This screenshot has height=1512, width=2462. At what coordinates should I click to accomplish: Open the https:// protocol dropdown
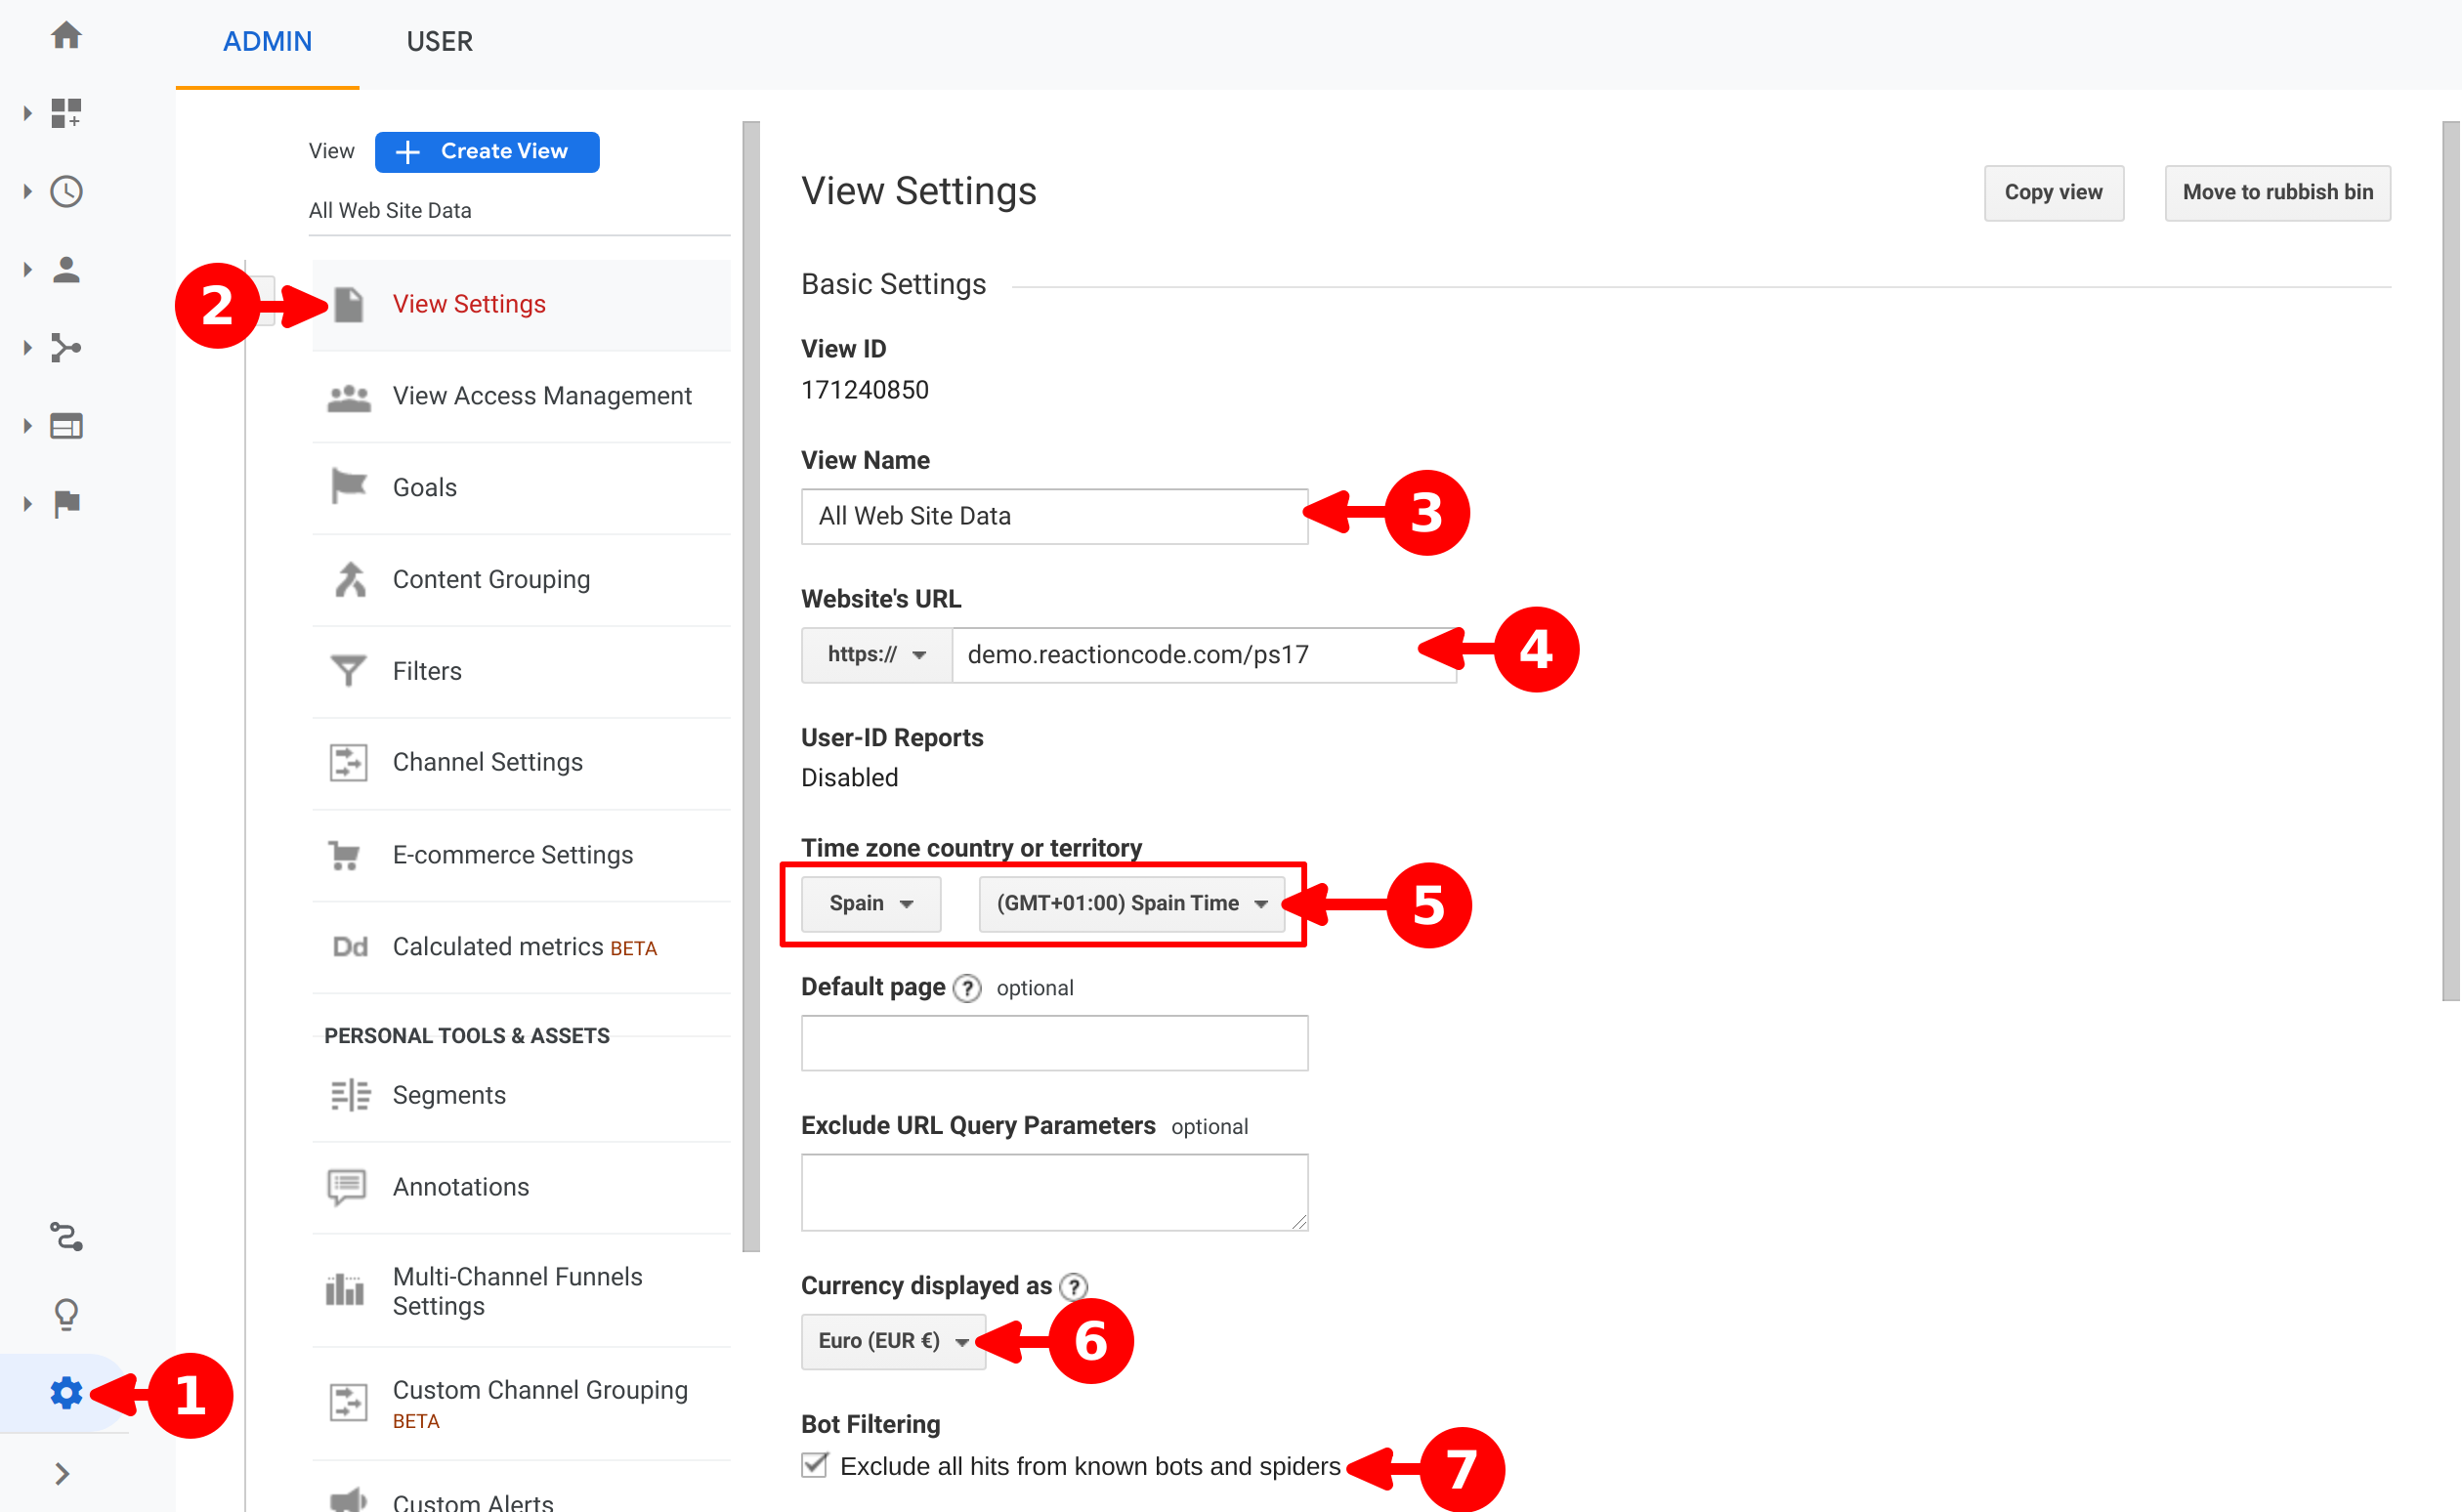point(876,655)
